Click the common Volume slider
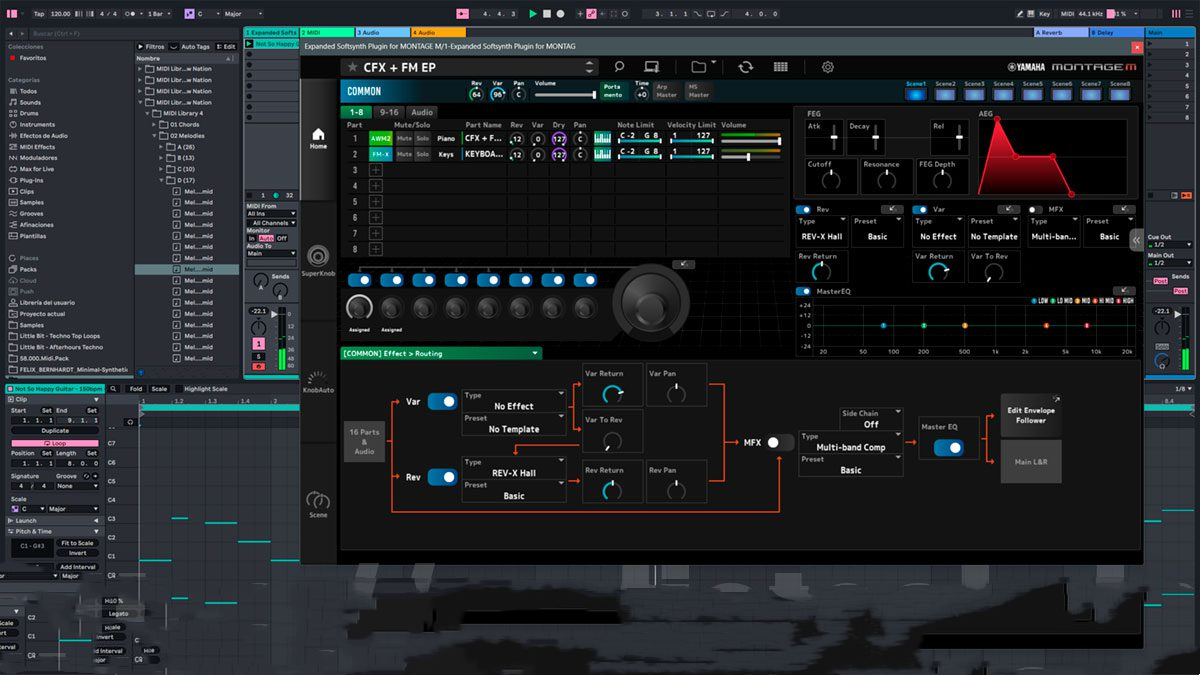Viewport: 1200px width, 675px height. [x=566, y=94]
